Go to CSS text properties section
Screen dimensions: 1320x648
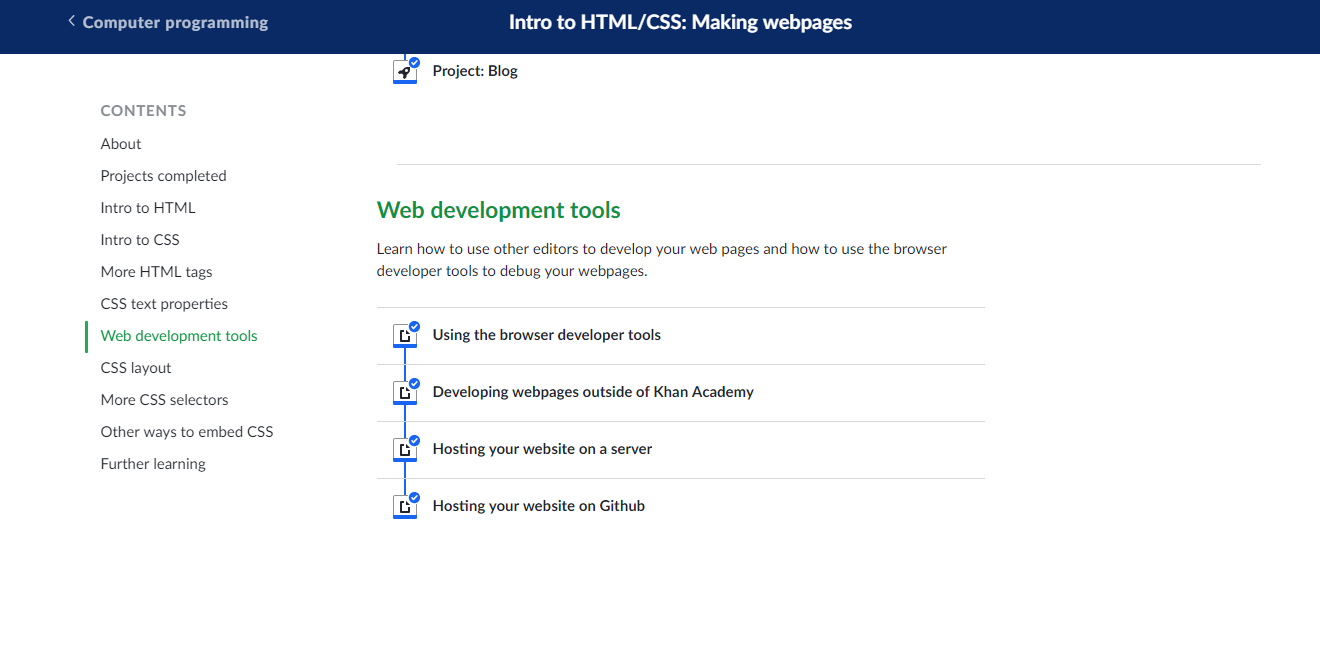pyautogui.click(x=164, y=304)
